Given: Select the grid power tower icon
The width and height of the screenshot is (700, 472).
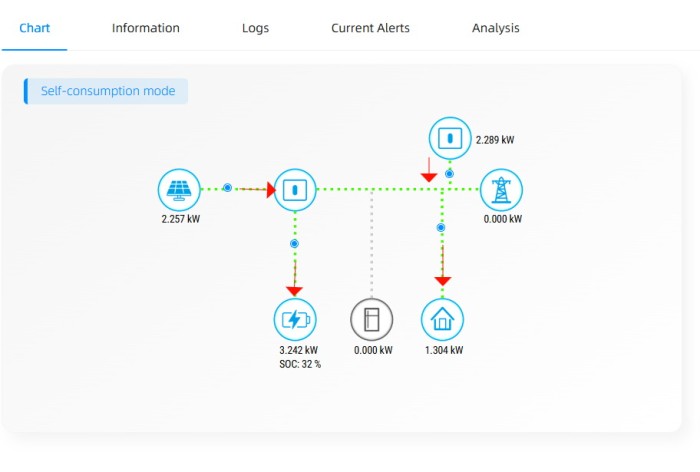Looking at the screenshot, I should point(501,189).
